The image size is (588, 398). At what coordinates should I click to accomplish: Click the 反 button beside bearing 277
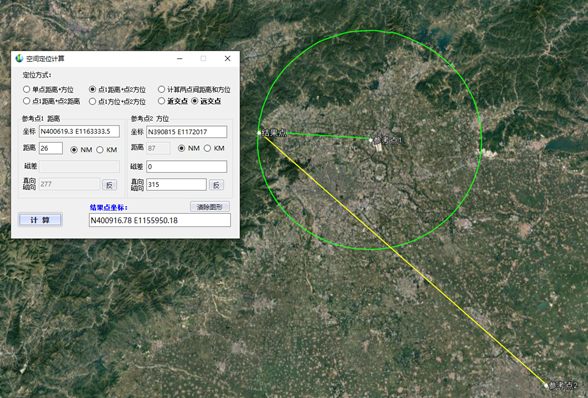110,185
